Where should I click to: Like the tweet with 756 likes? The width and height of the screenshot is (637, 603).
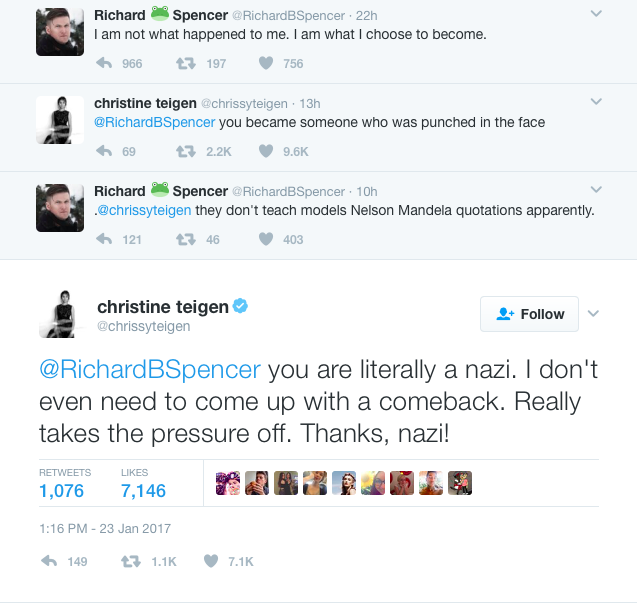coord(266,64)
